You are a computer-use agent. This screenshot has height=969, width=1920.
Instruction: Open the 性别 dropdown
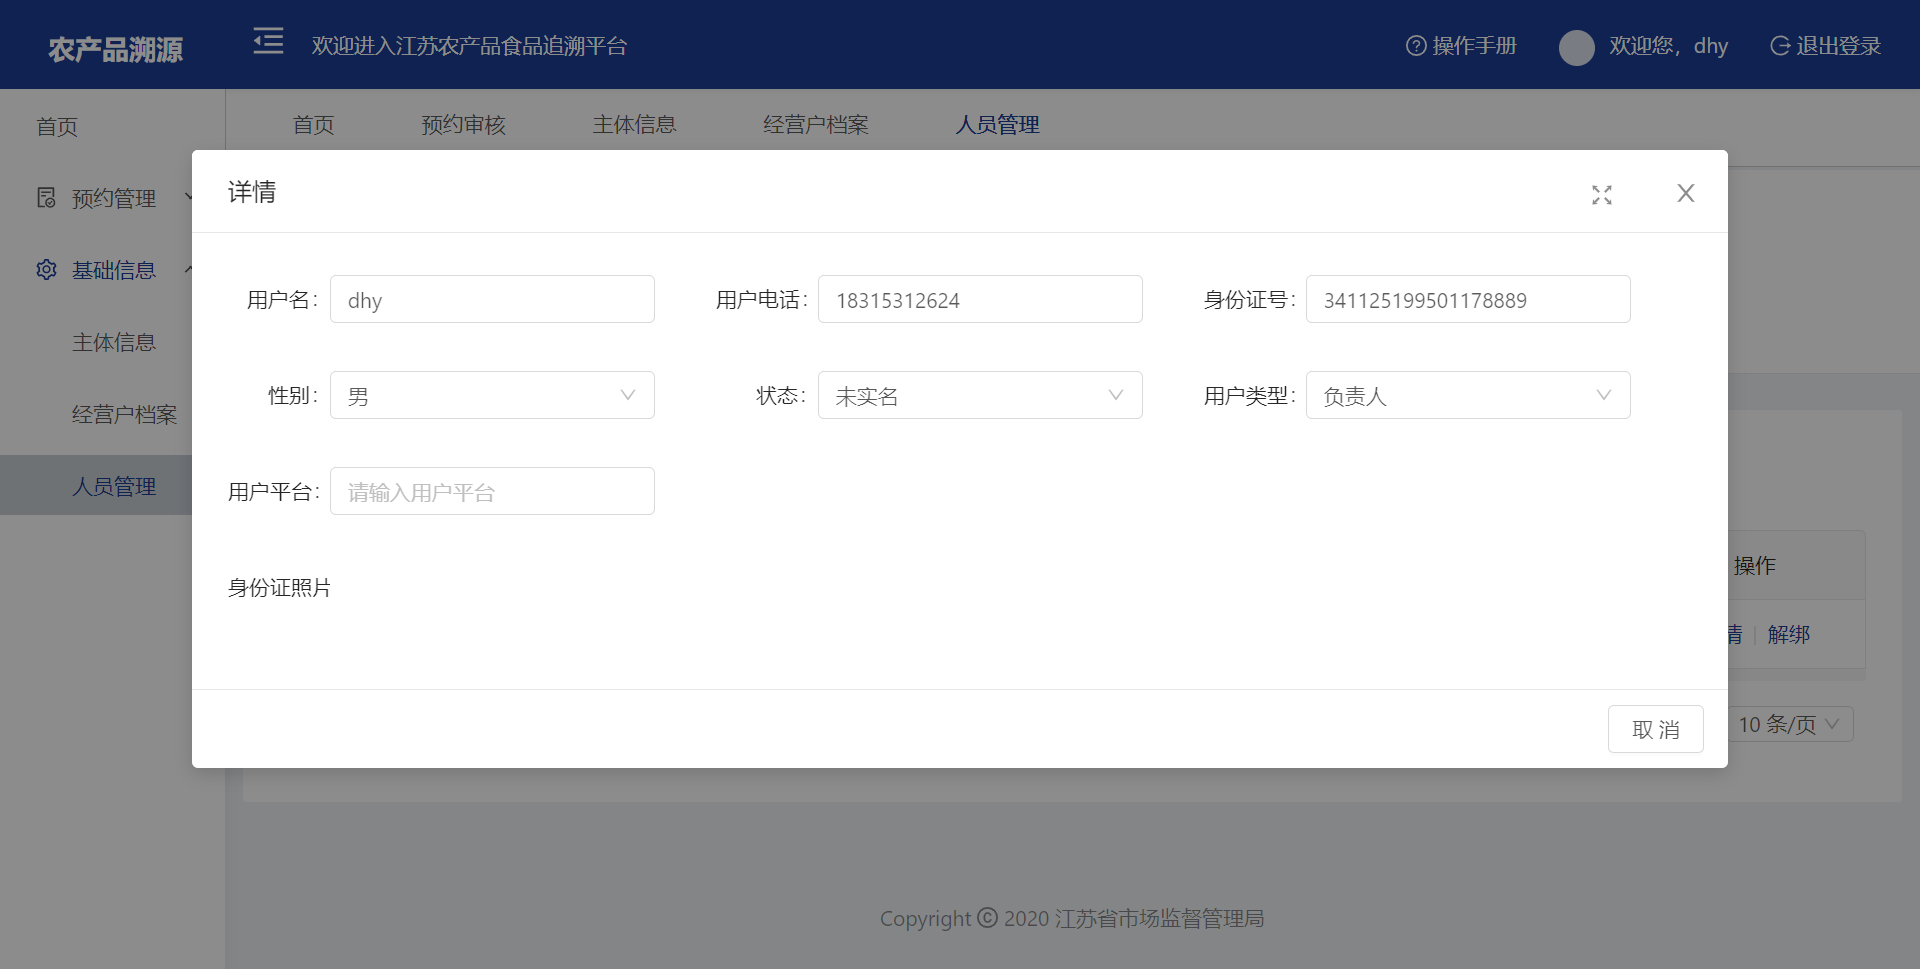pyautogui.click(x=492, y=396)
